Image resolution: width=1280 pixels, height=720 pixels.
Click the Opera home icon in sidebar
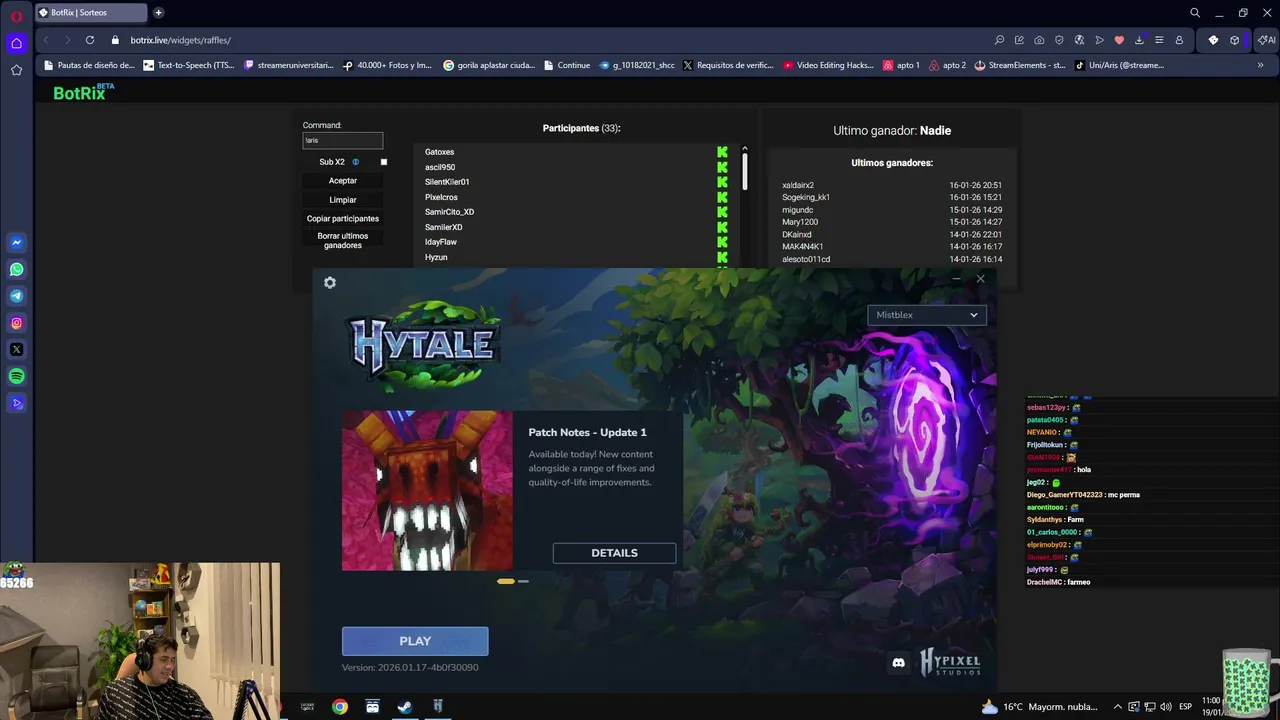(x=17, y=43)
